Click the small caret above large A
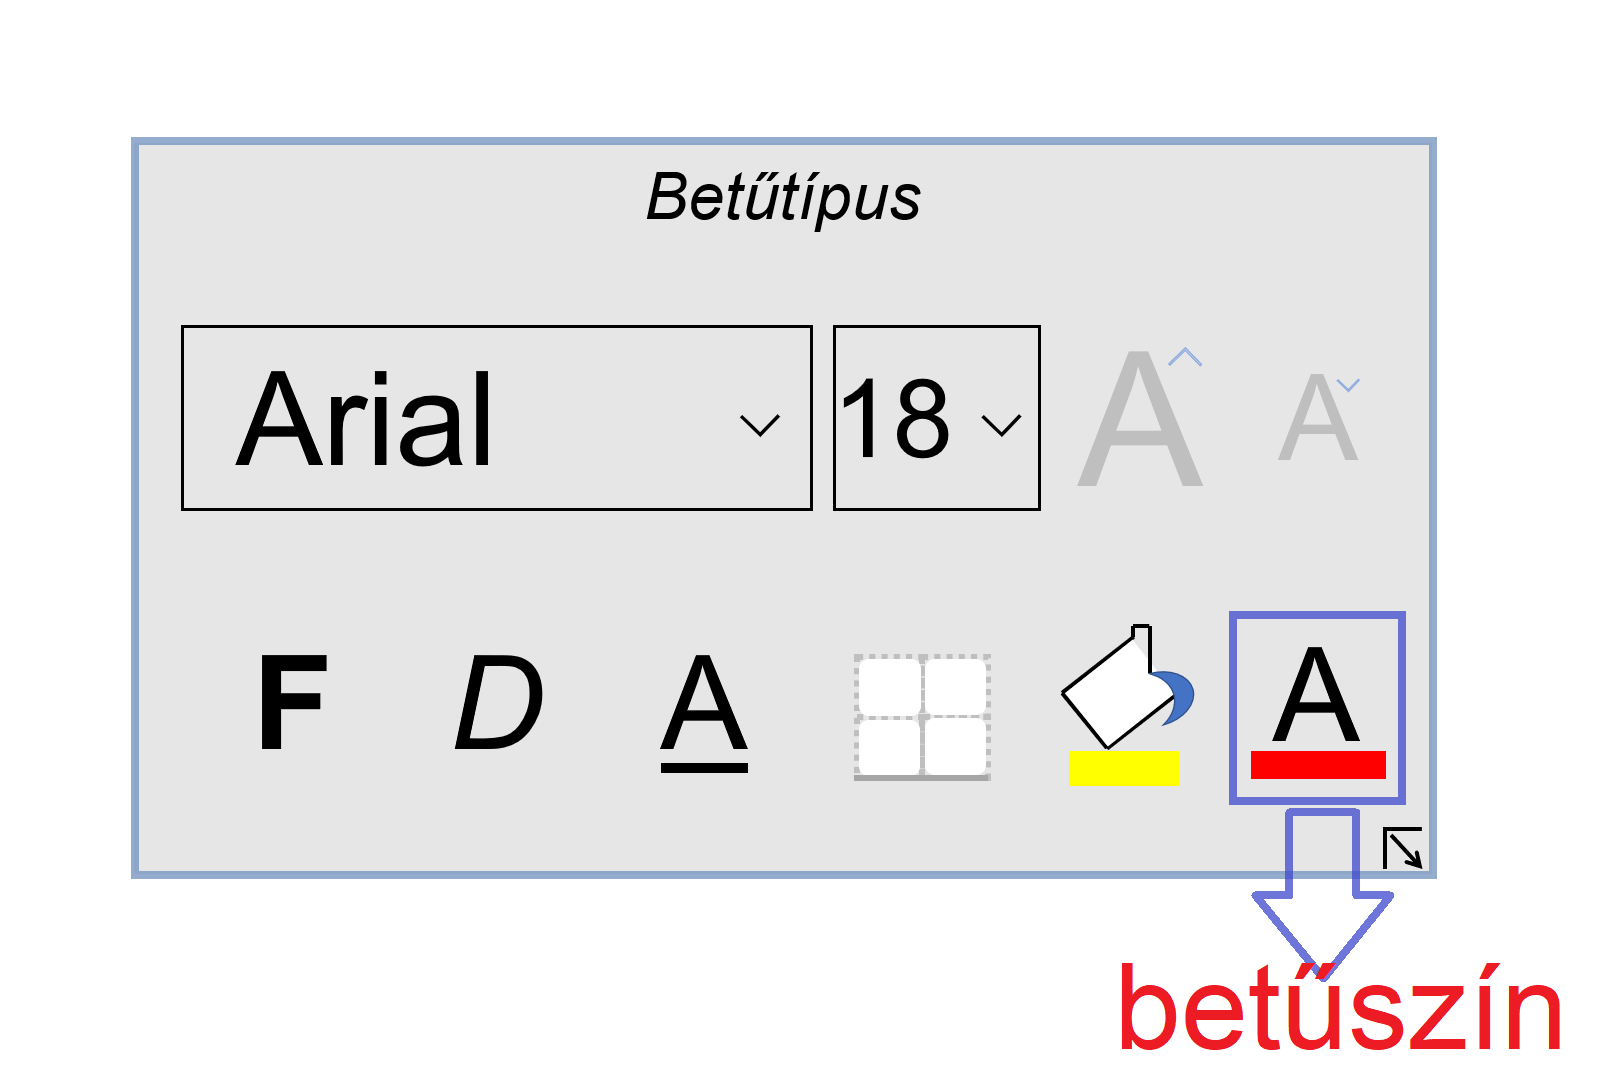The image size is (1620, 1084). (1185, 357)
